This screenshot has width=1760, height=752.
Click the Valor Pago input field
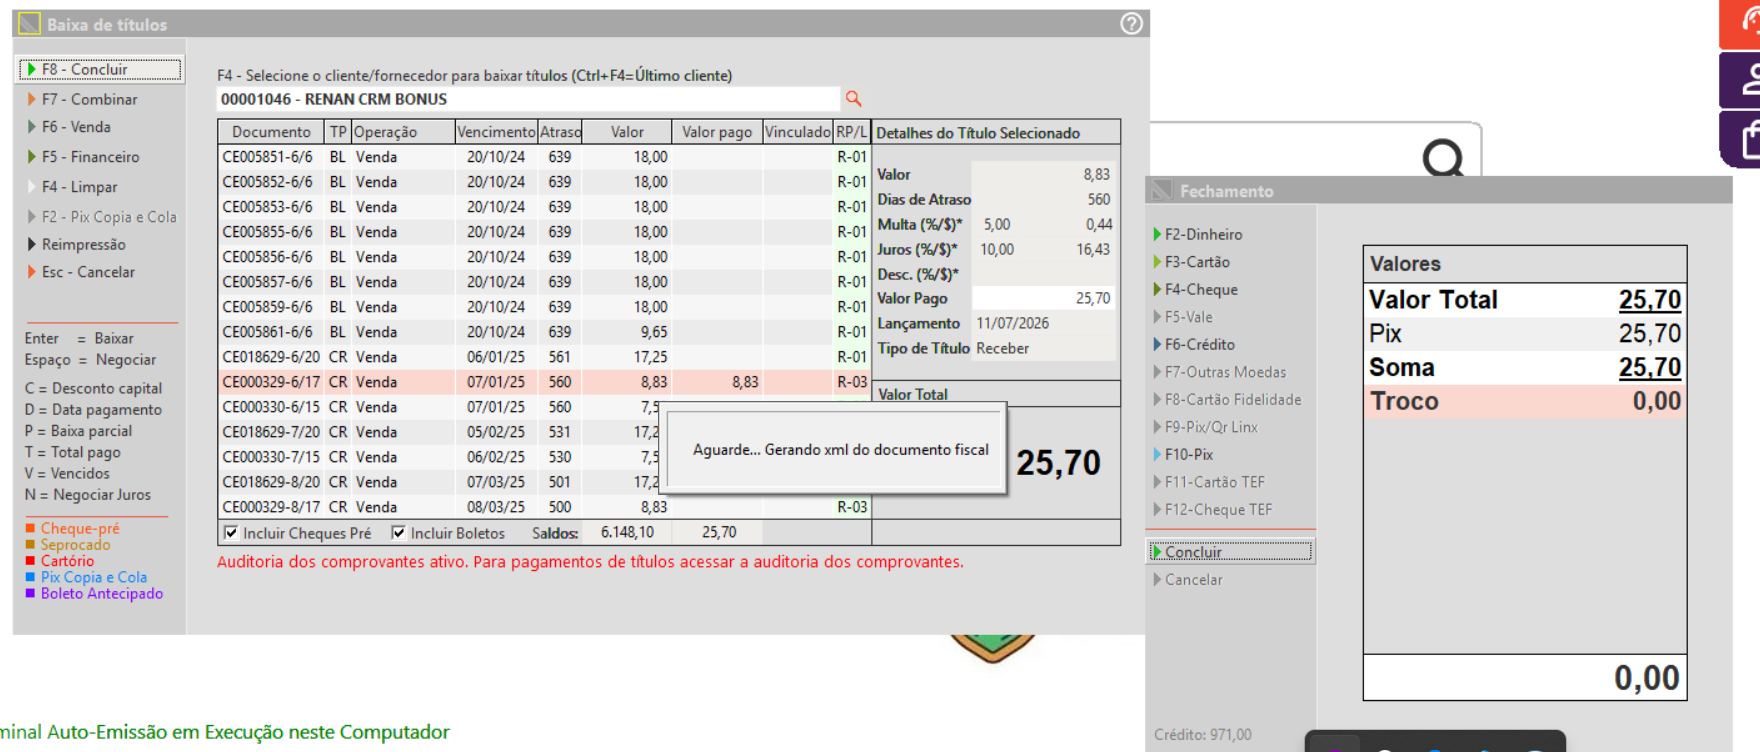click(x=1043, y=298)
